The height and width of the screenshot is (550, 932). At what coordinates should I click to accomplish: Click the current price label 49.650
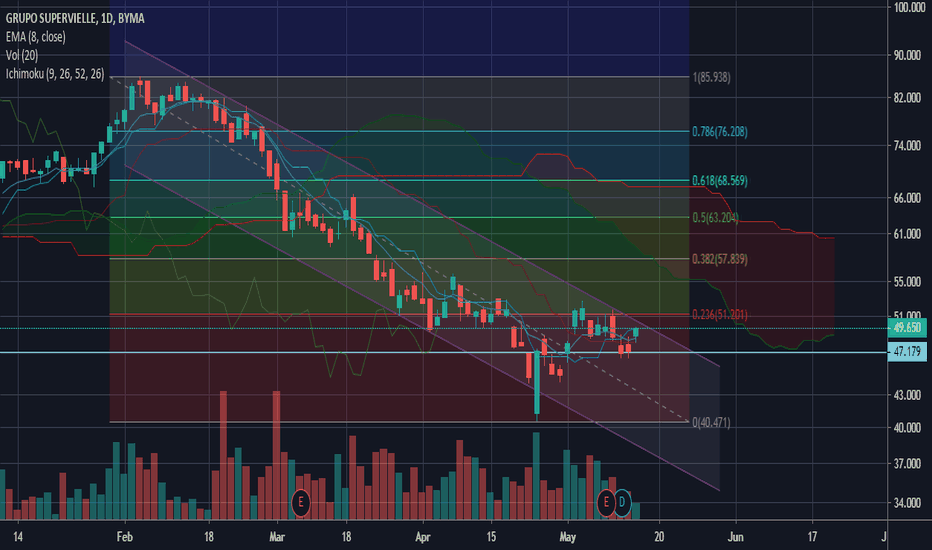[x=907, y=328]
